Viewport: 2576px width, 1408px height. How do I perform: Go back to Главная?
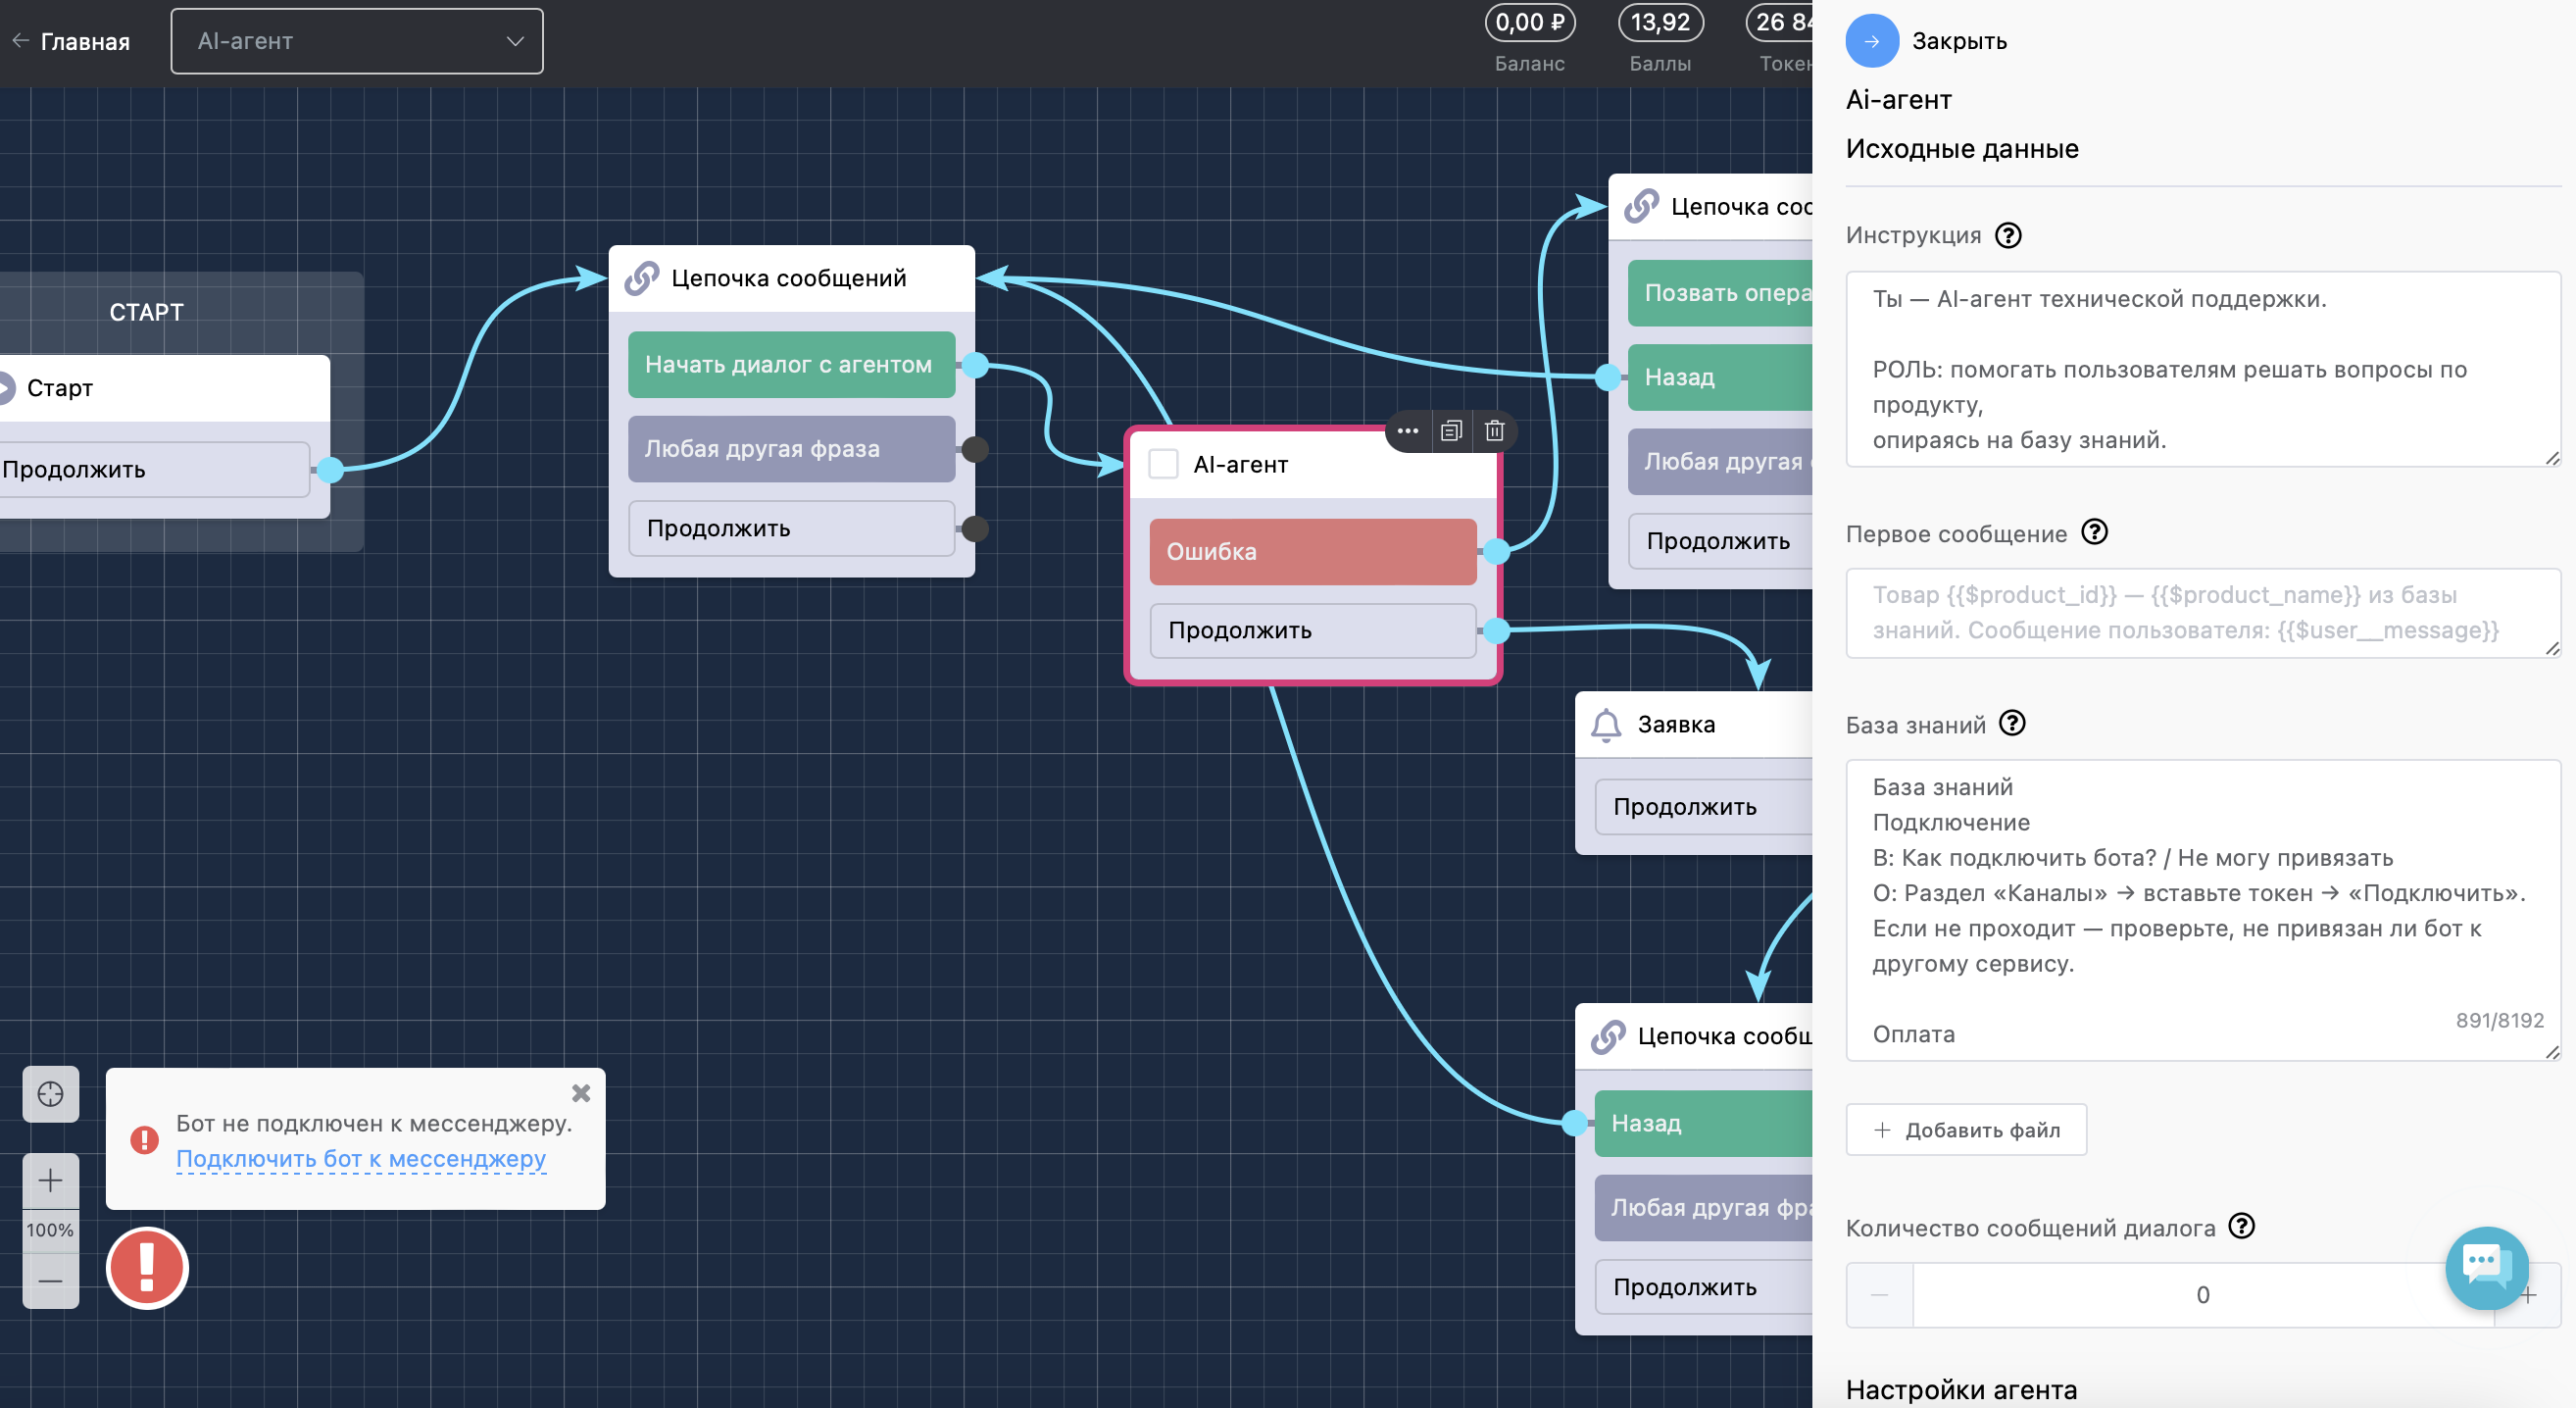[x=71, y=41]
